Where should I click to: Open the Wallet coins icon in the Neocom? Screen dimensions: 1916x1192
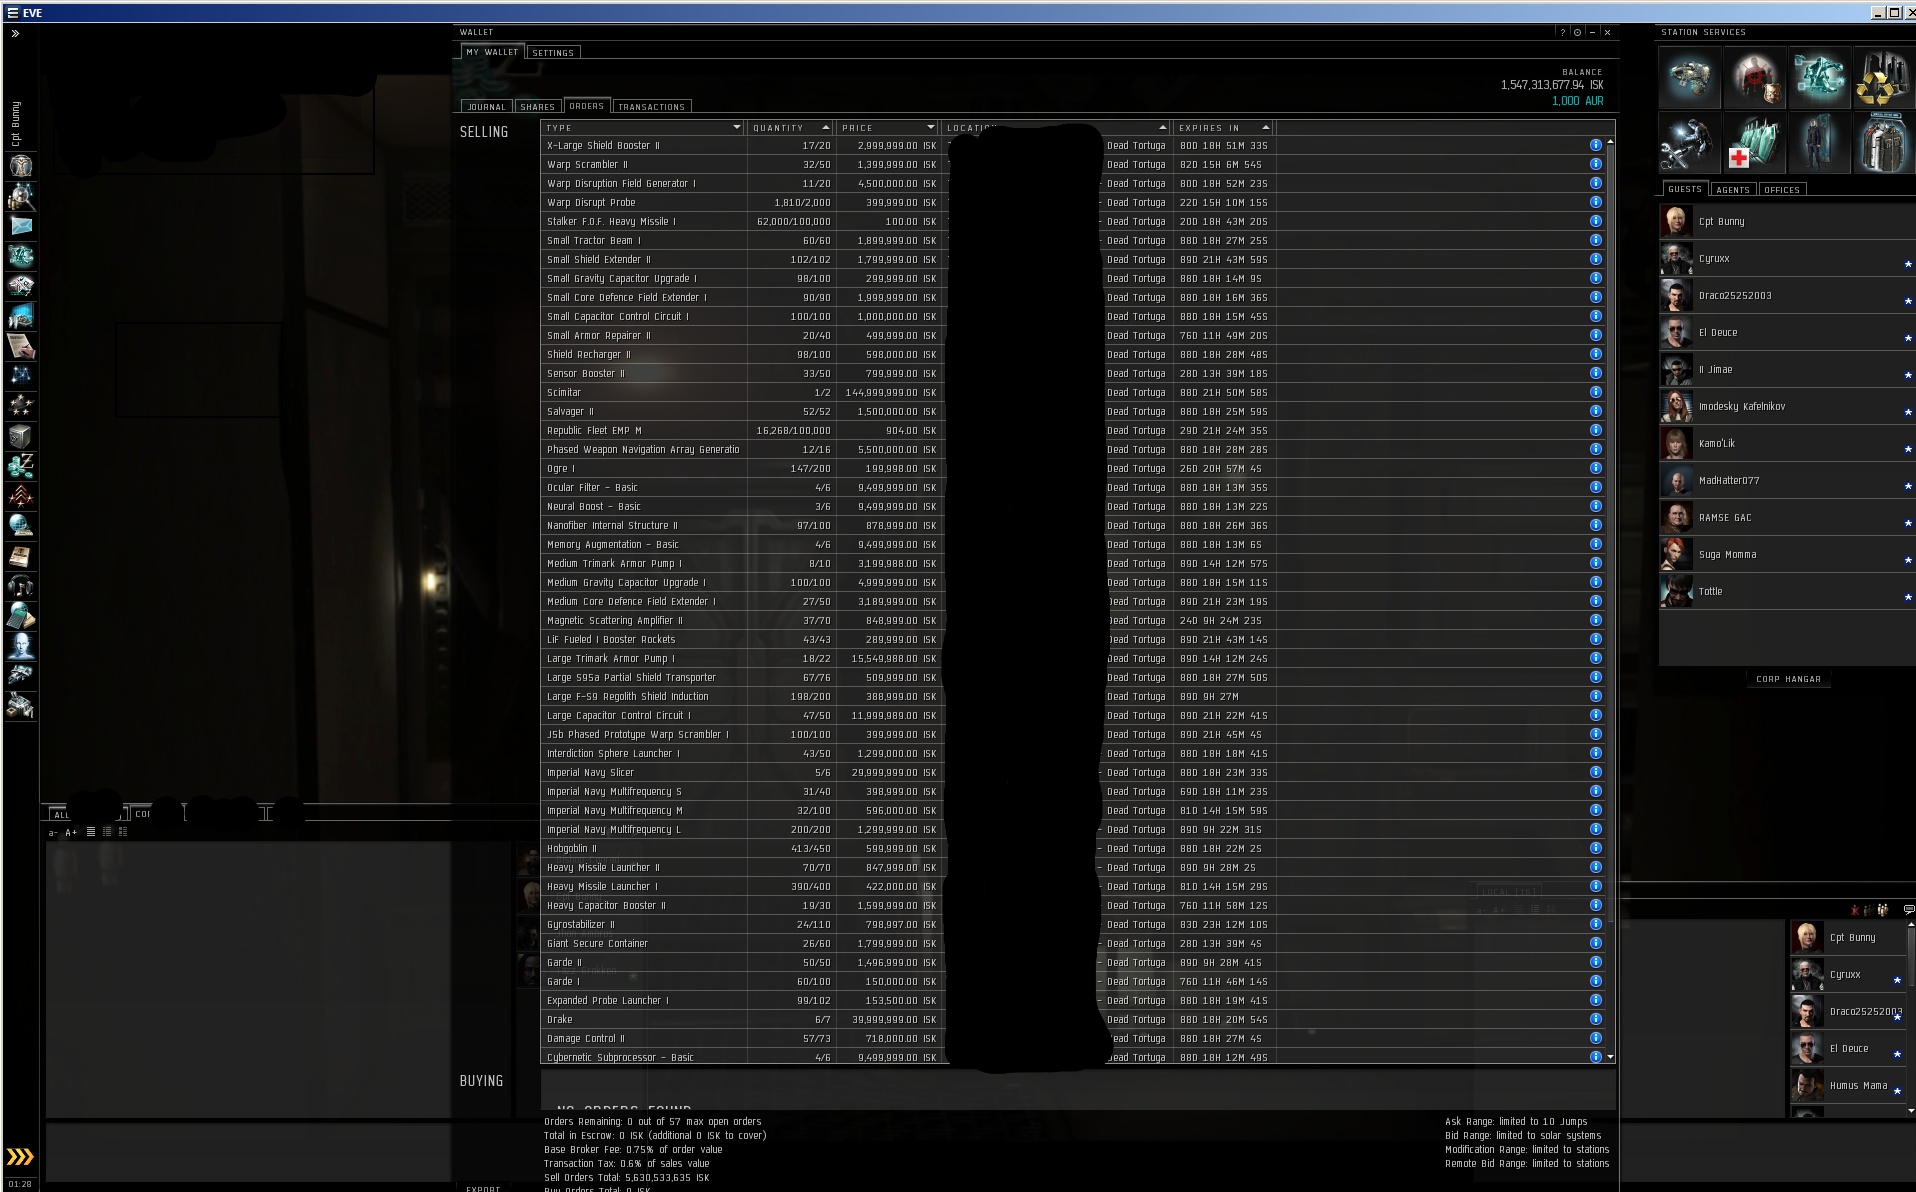[21, 466]
